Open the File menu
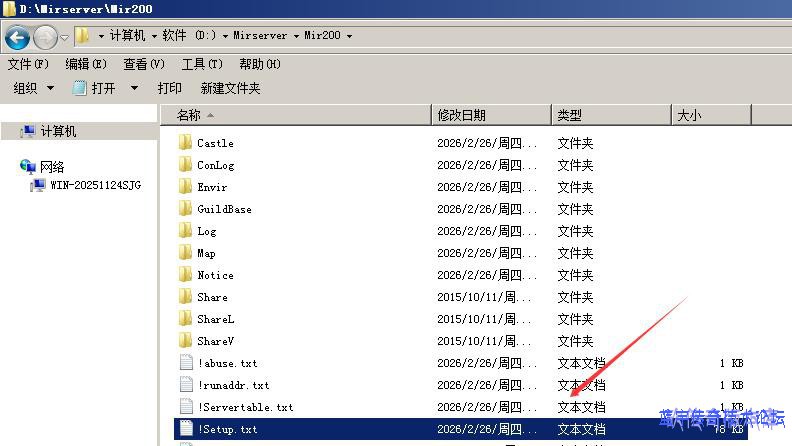Screen dimensions: 792x446 [28, 64]
